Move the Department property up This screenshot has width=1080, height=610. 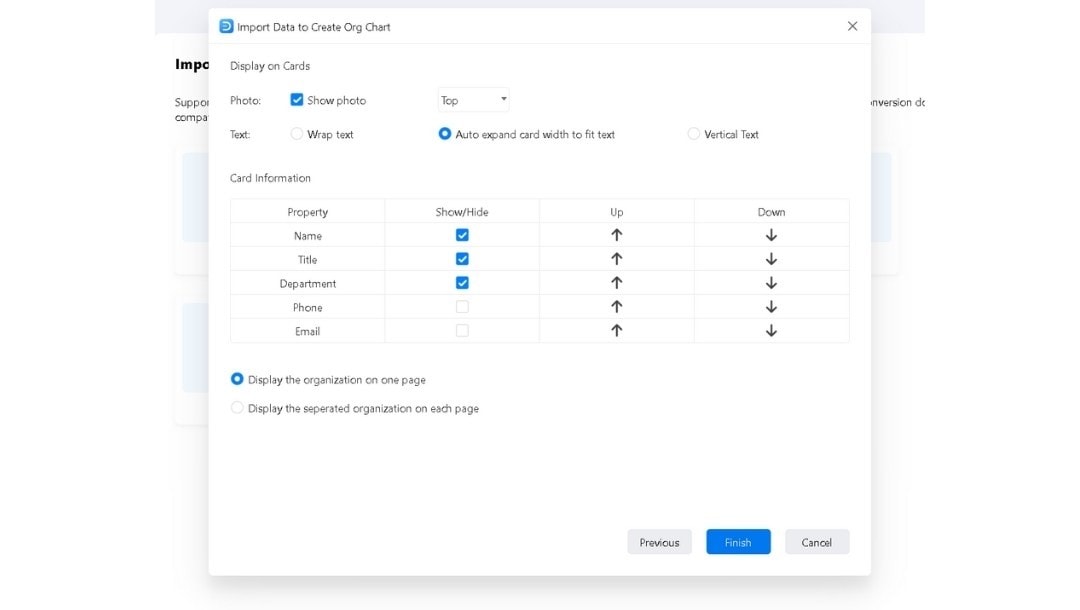[617, 283]
